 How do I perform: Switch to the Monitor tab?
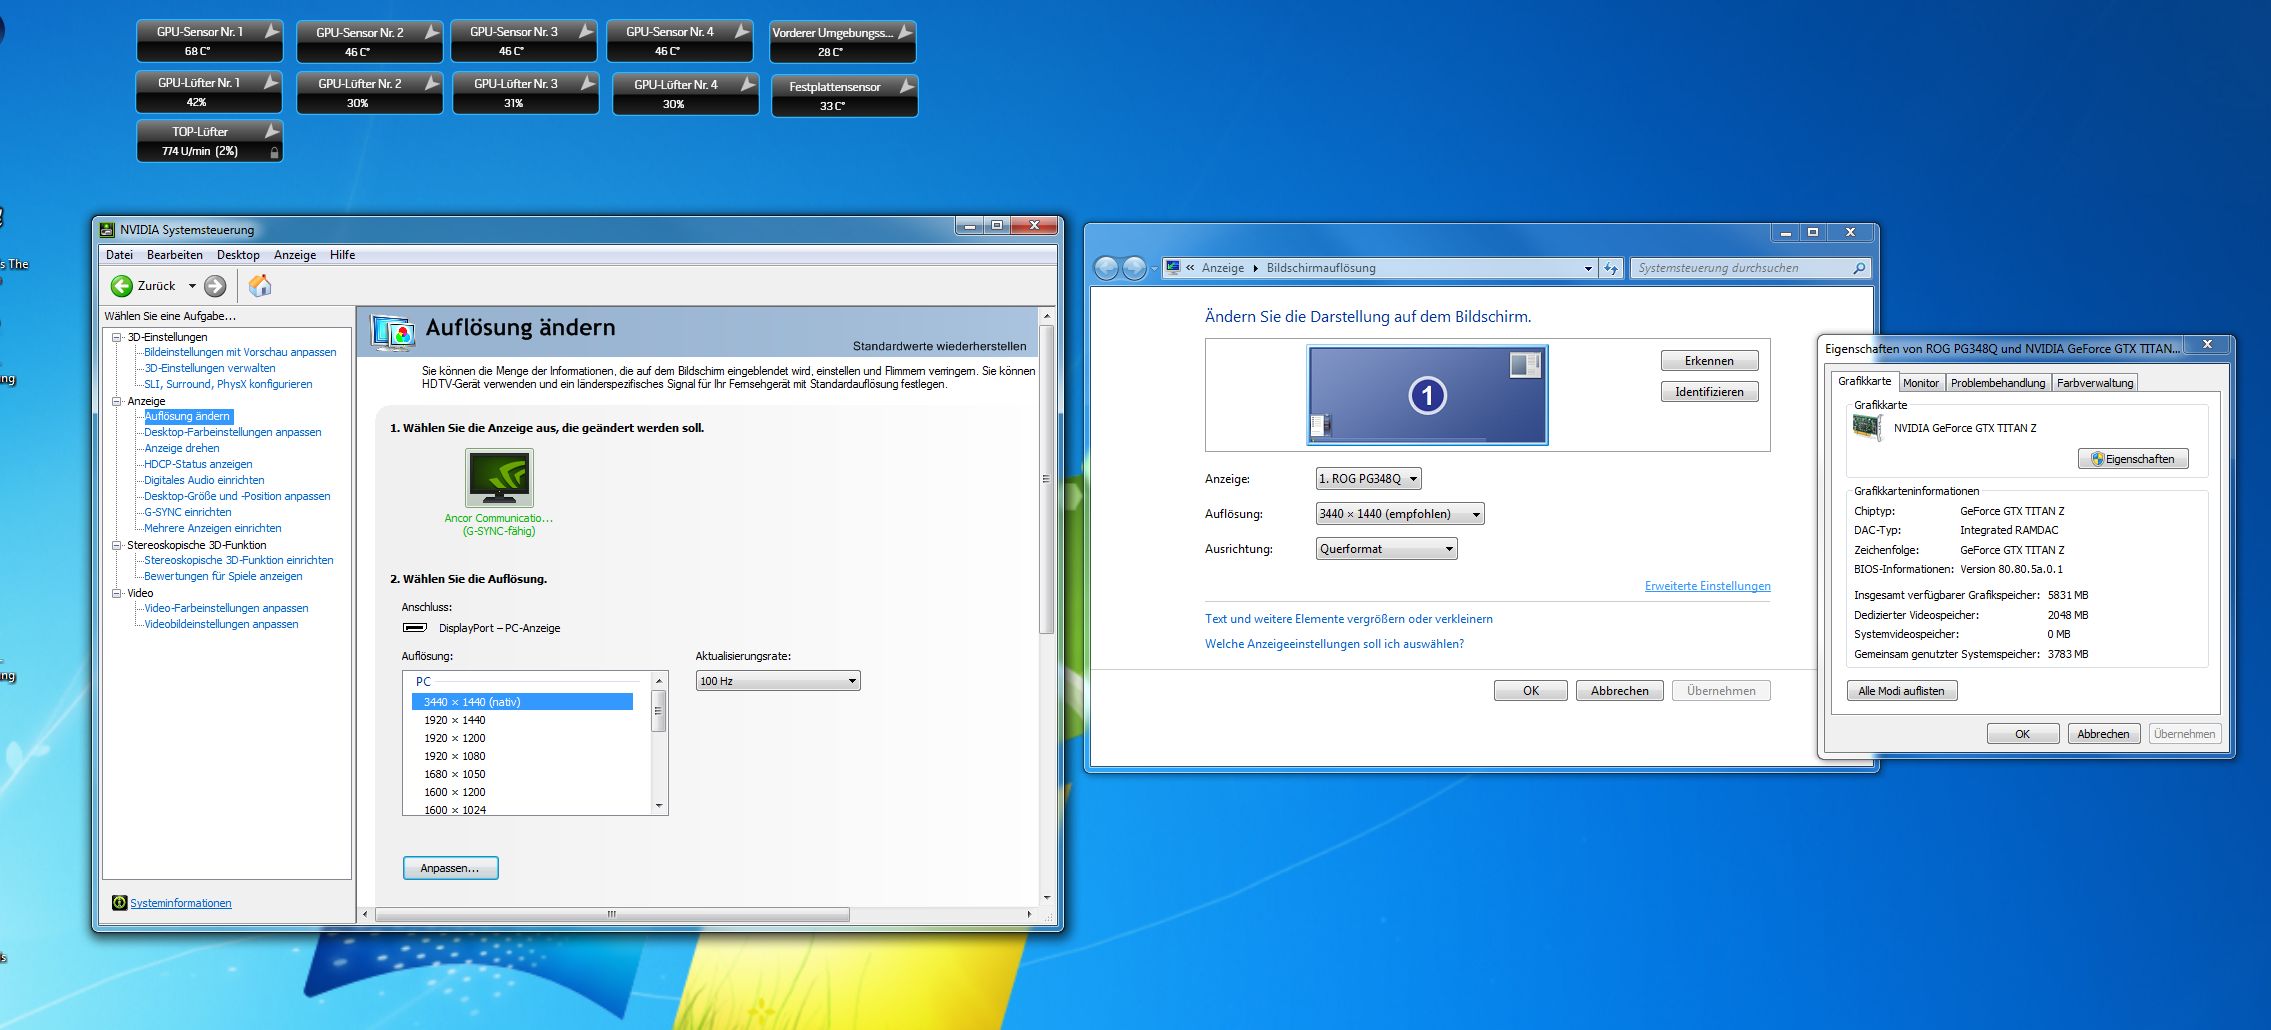pyautogui.click(x=1920, y=383)
